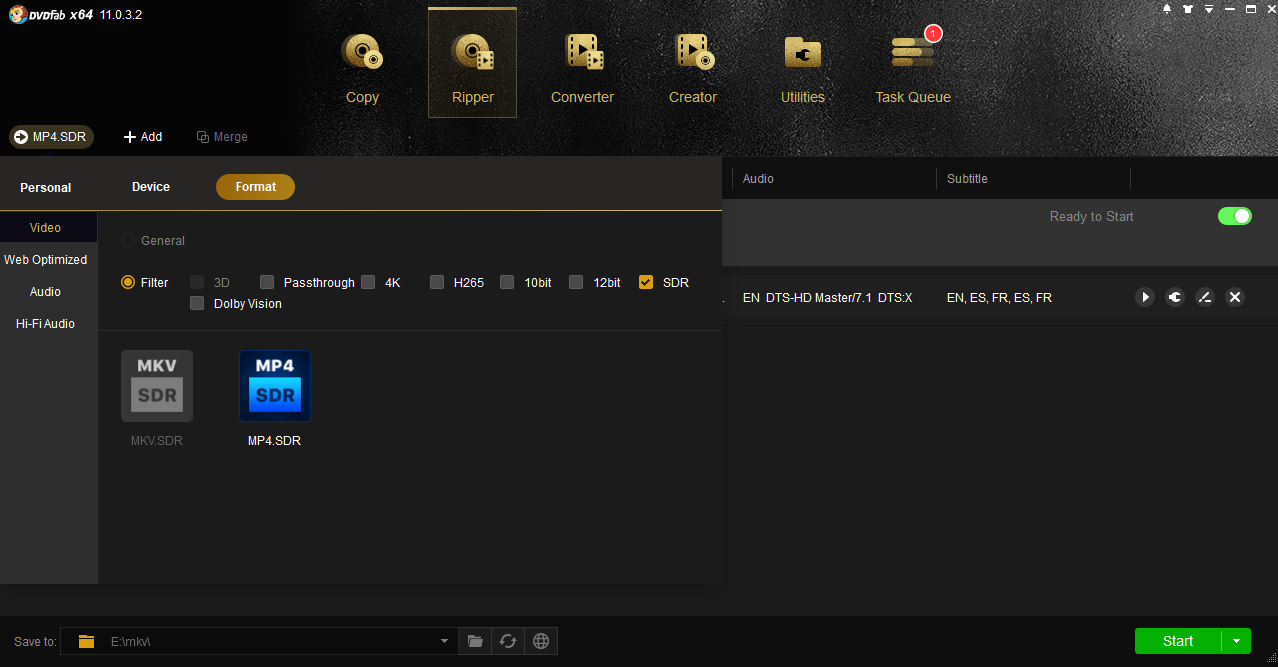Play preview of the loaded title
This screenshot has width=1278, height=667.
pos(1145,297)
